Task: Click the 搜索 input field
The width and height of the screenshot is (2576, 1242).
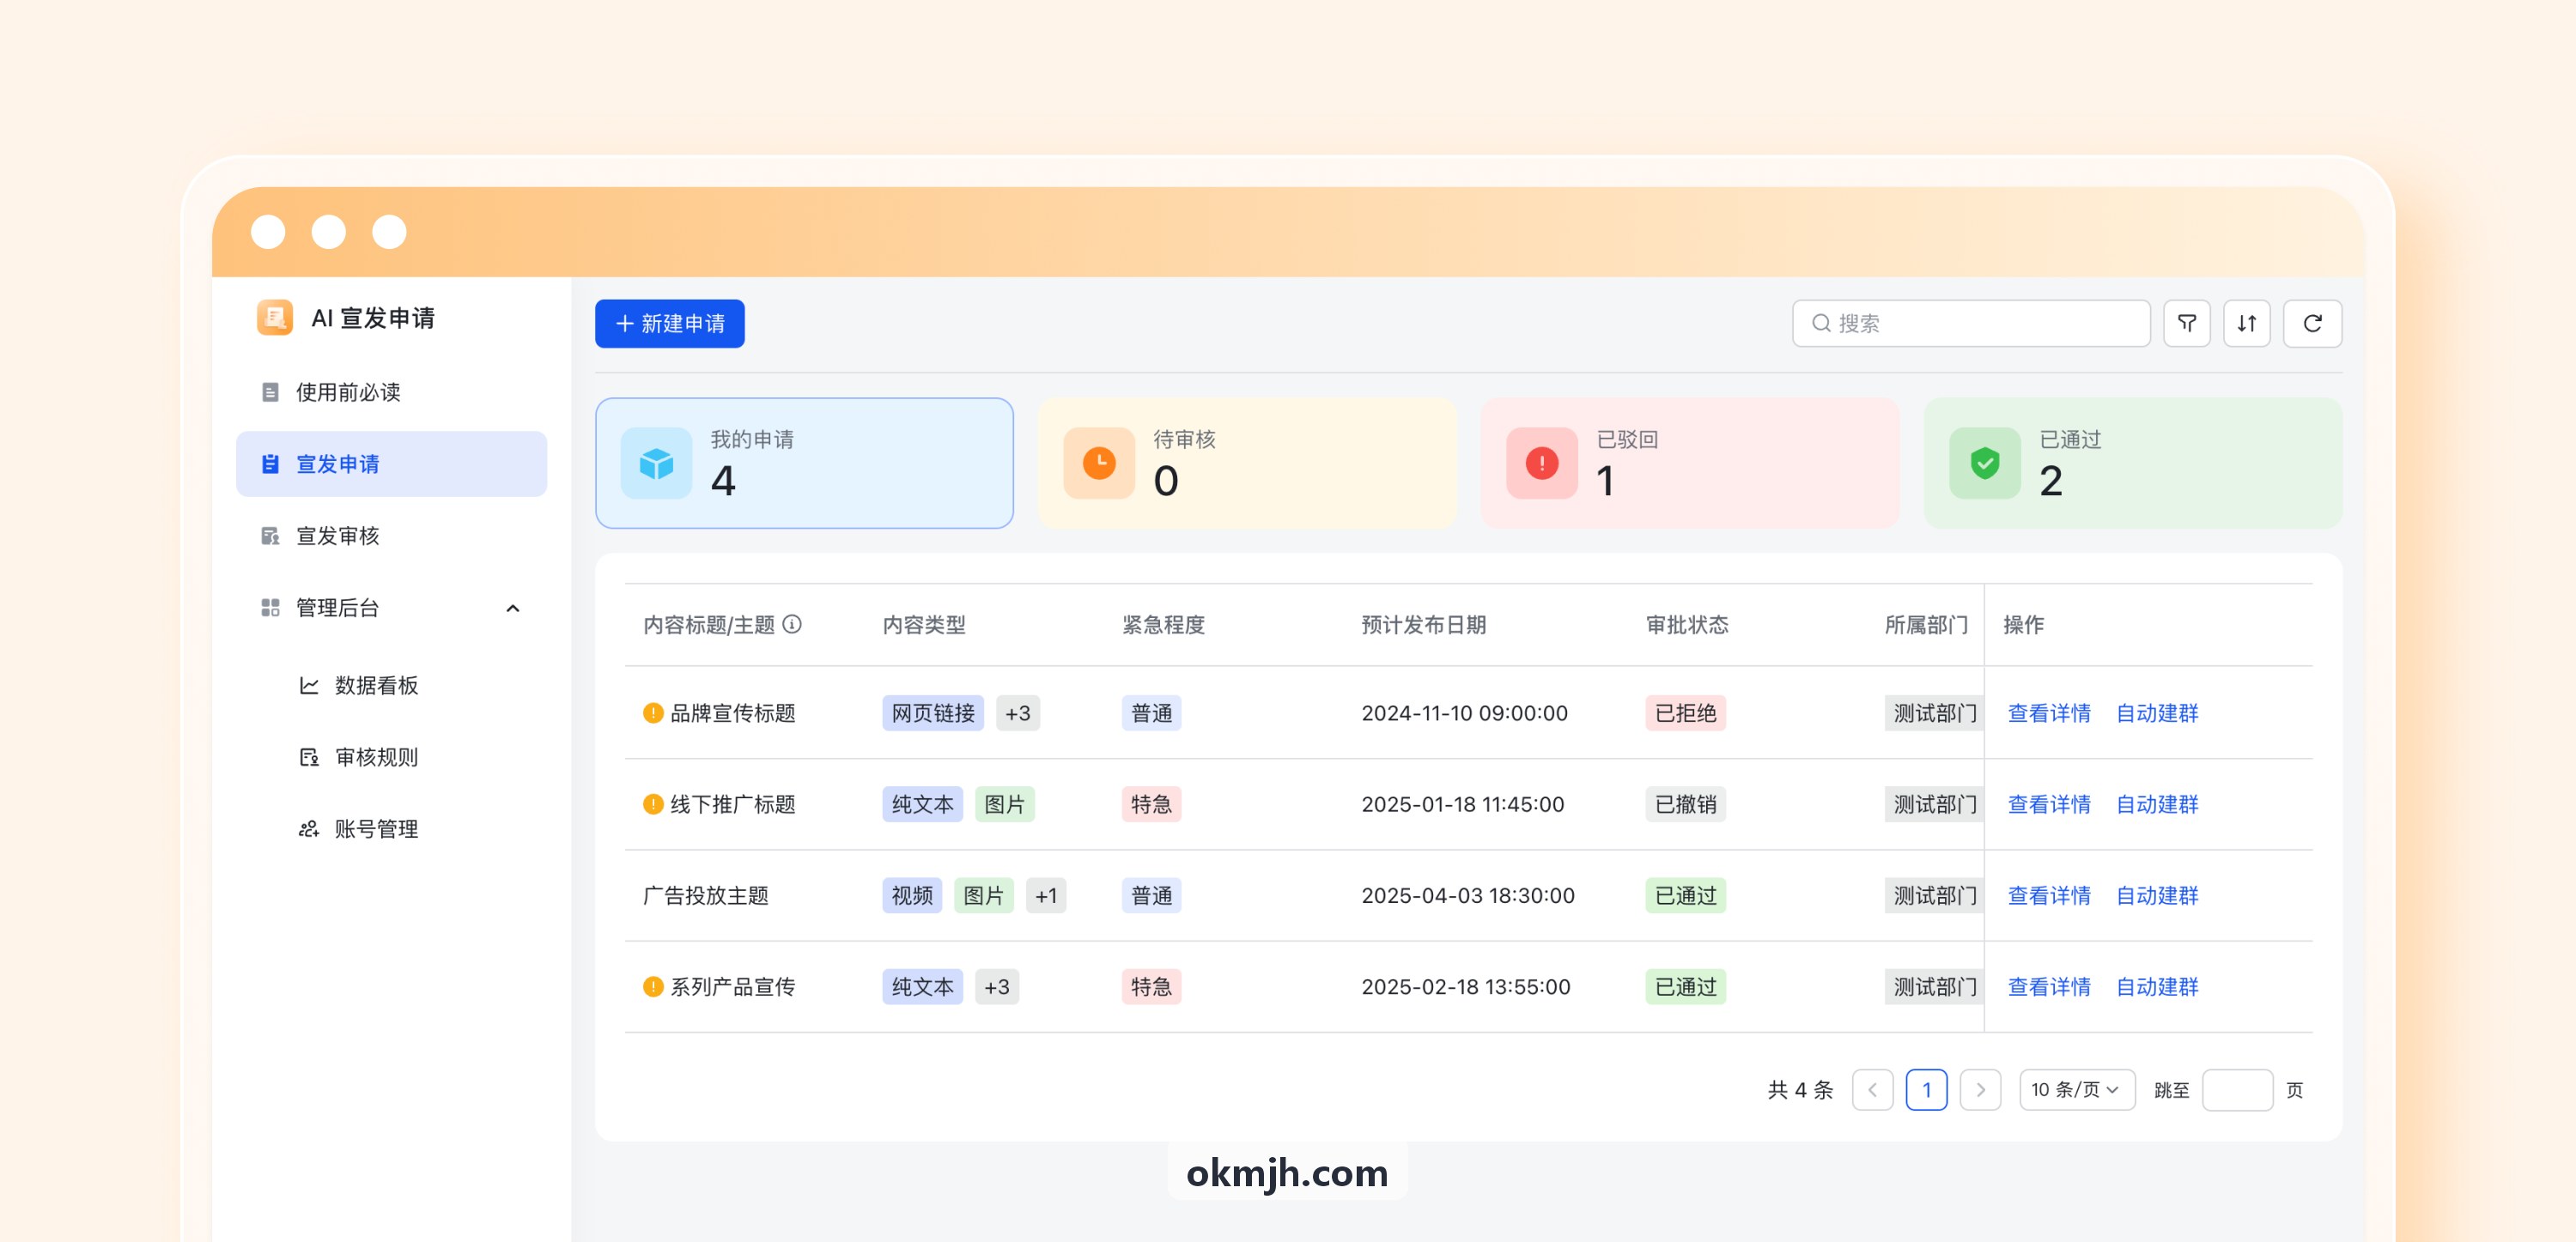Action: point(1970,323)
